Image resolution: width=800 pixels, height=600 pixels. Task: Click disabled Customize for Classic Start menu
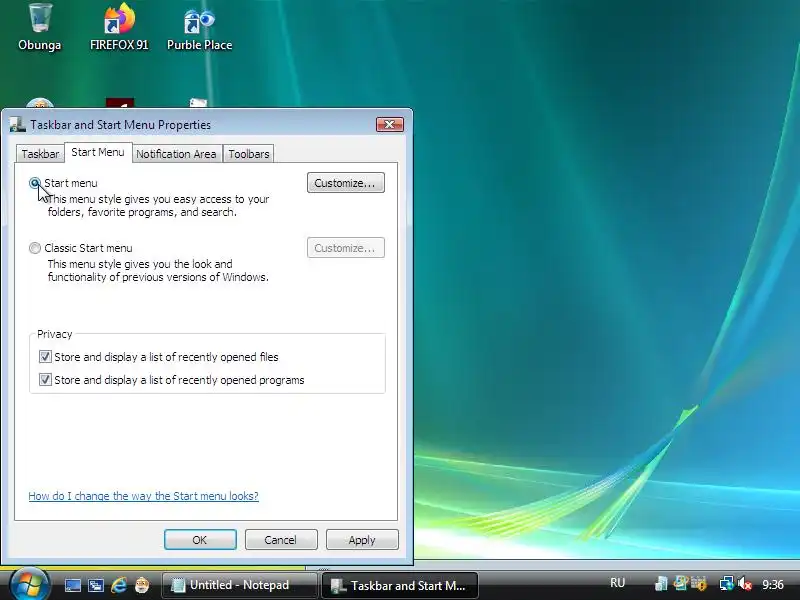pos(345,248)
